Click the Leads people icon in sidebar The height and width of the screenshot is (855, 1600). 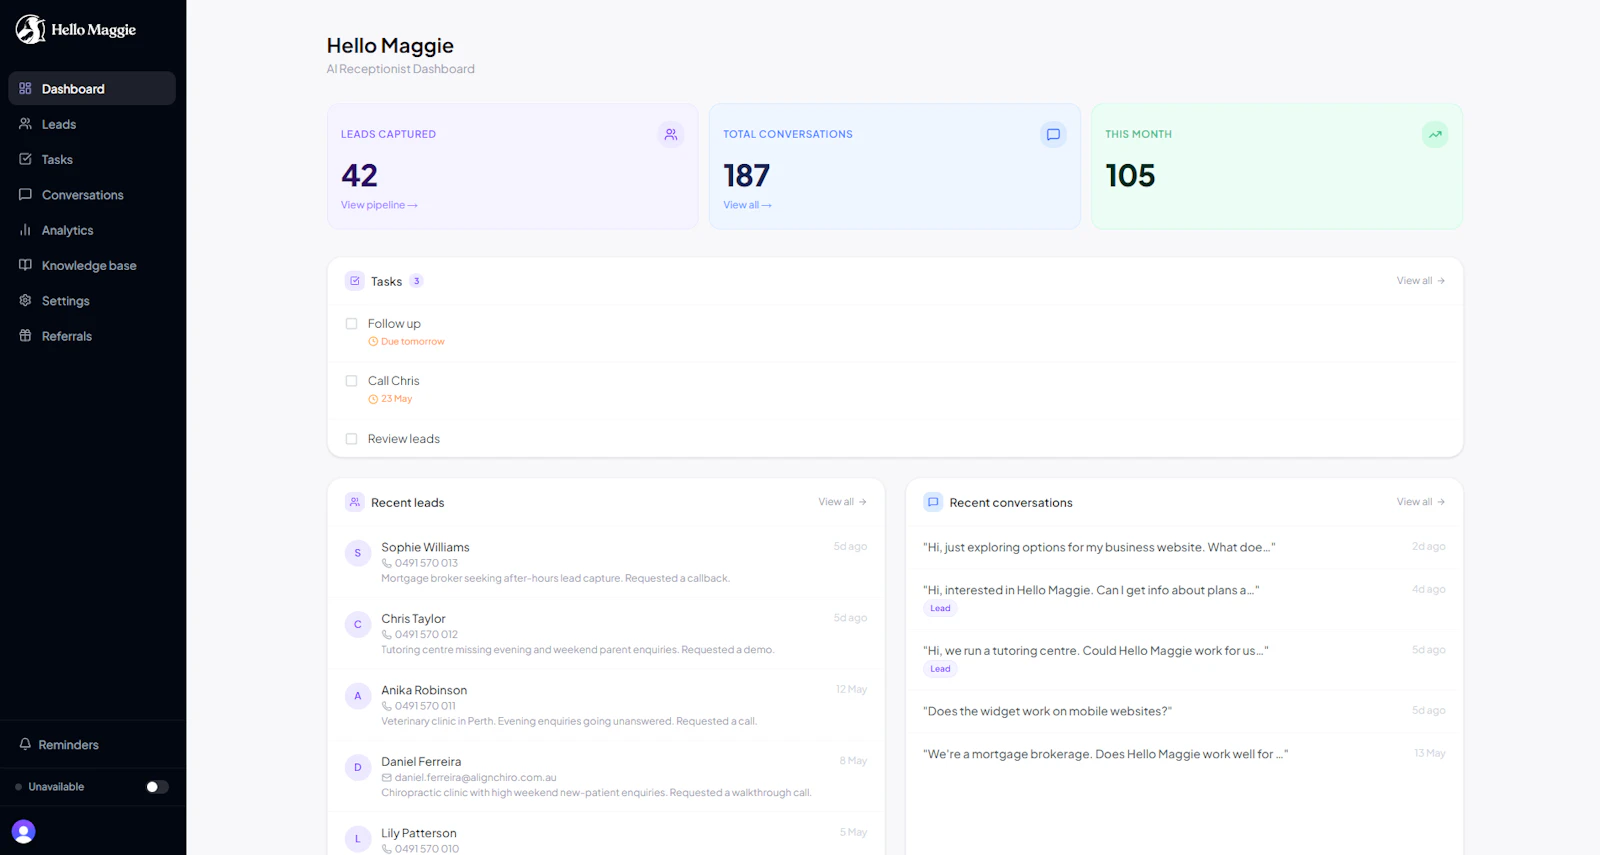coord(25,124)
